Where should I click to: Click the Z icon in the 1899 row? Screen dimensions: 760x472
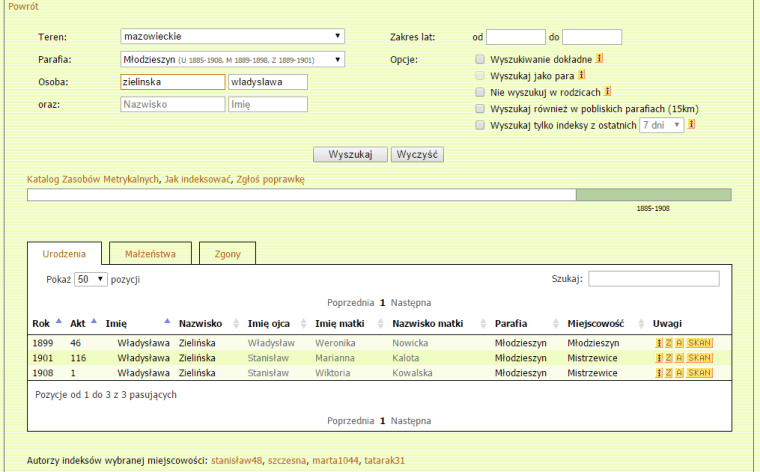coord(668,342)
